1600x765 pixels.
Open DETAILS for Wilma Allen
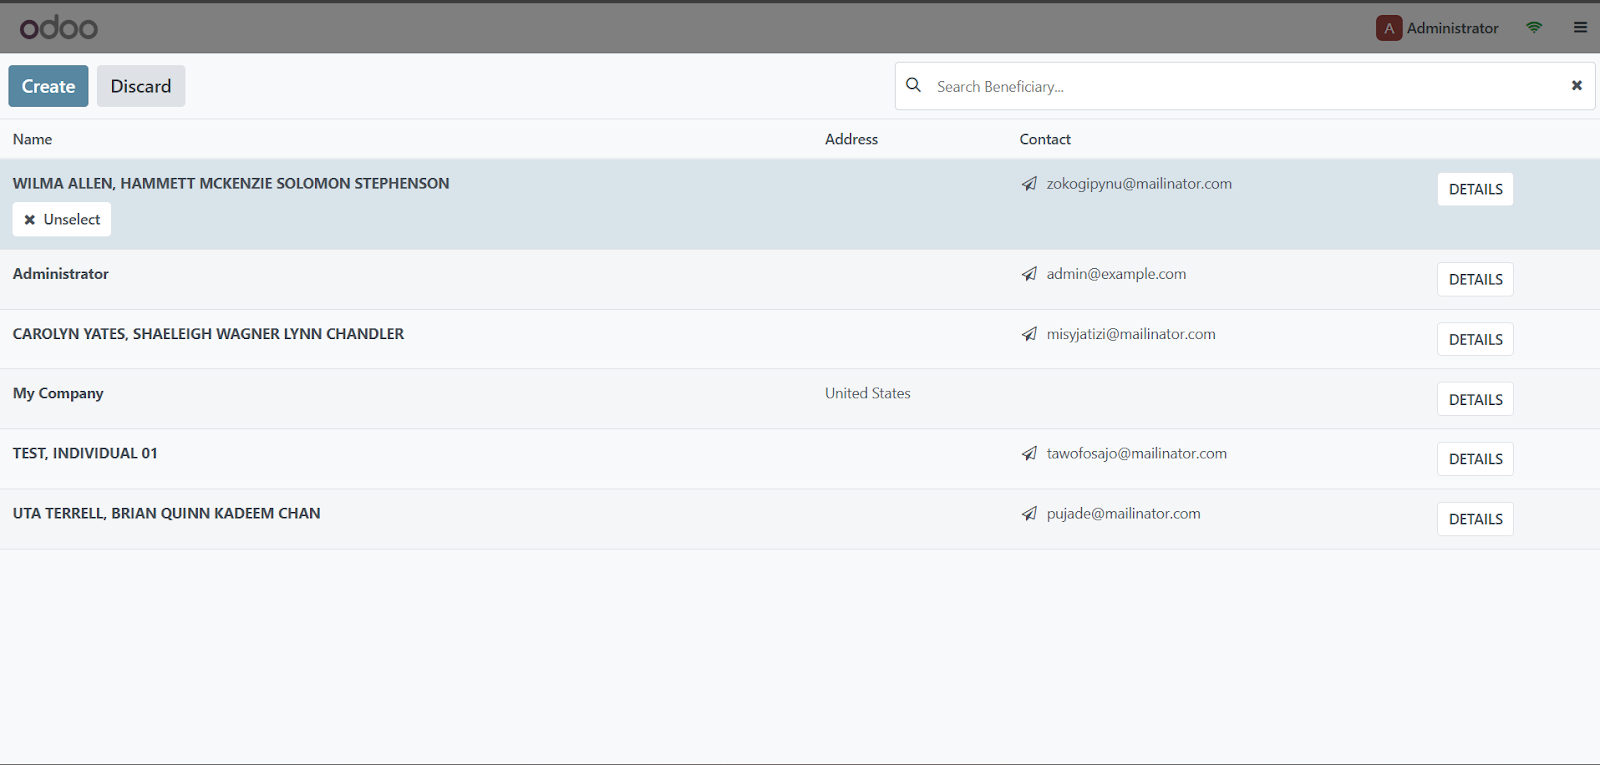(x=1475, y=189)
